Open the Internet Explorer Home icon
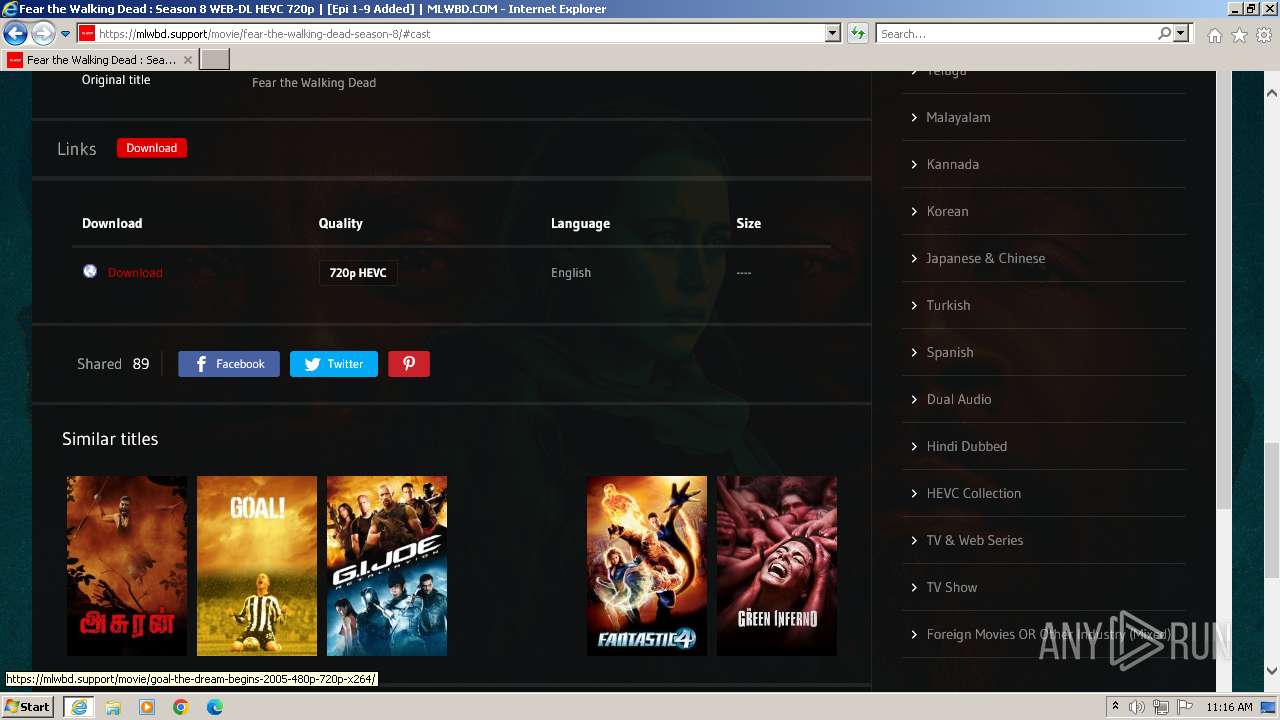 tap(1214, 35)
